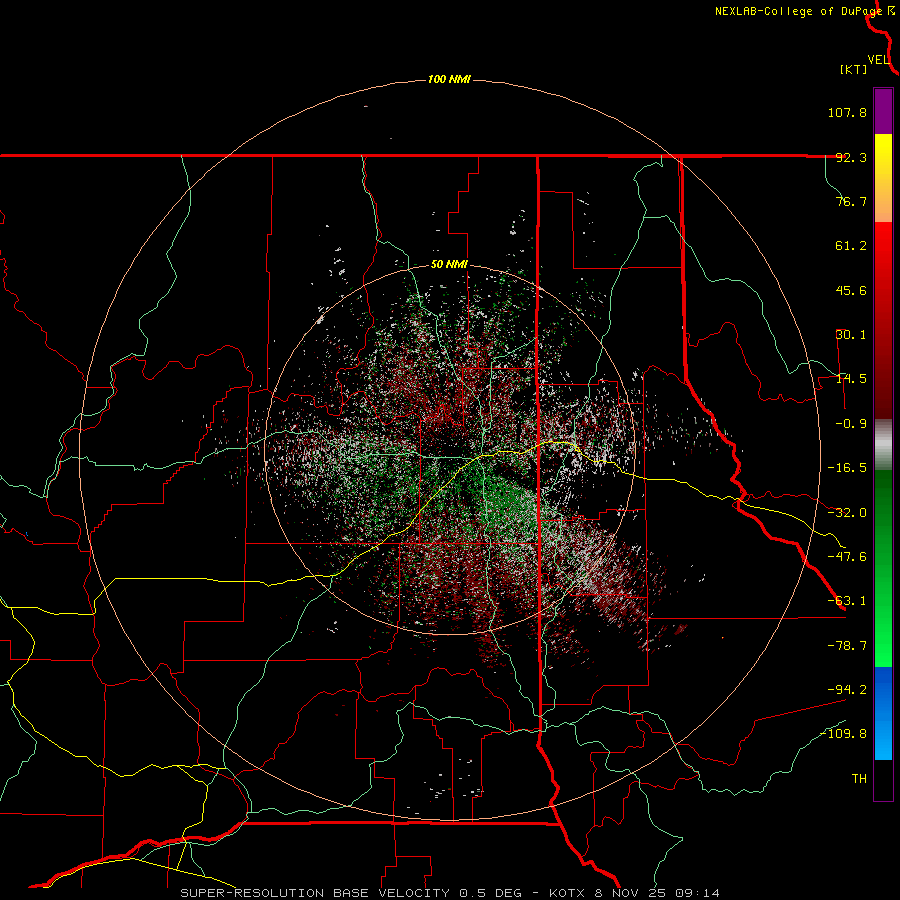900x900 pixels.
Task: Click the 100 NMI range ring label
Action: [x=449, y=79]
